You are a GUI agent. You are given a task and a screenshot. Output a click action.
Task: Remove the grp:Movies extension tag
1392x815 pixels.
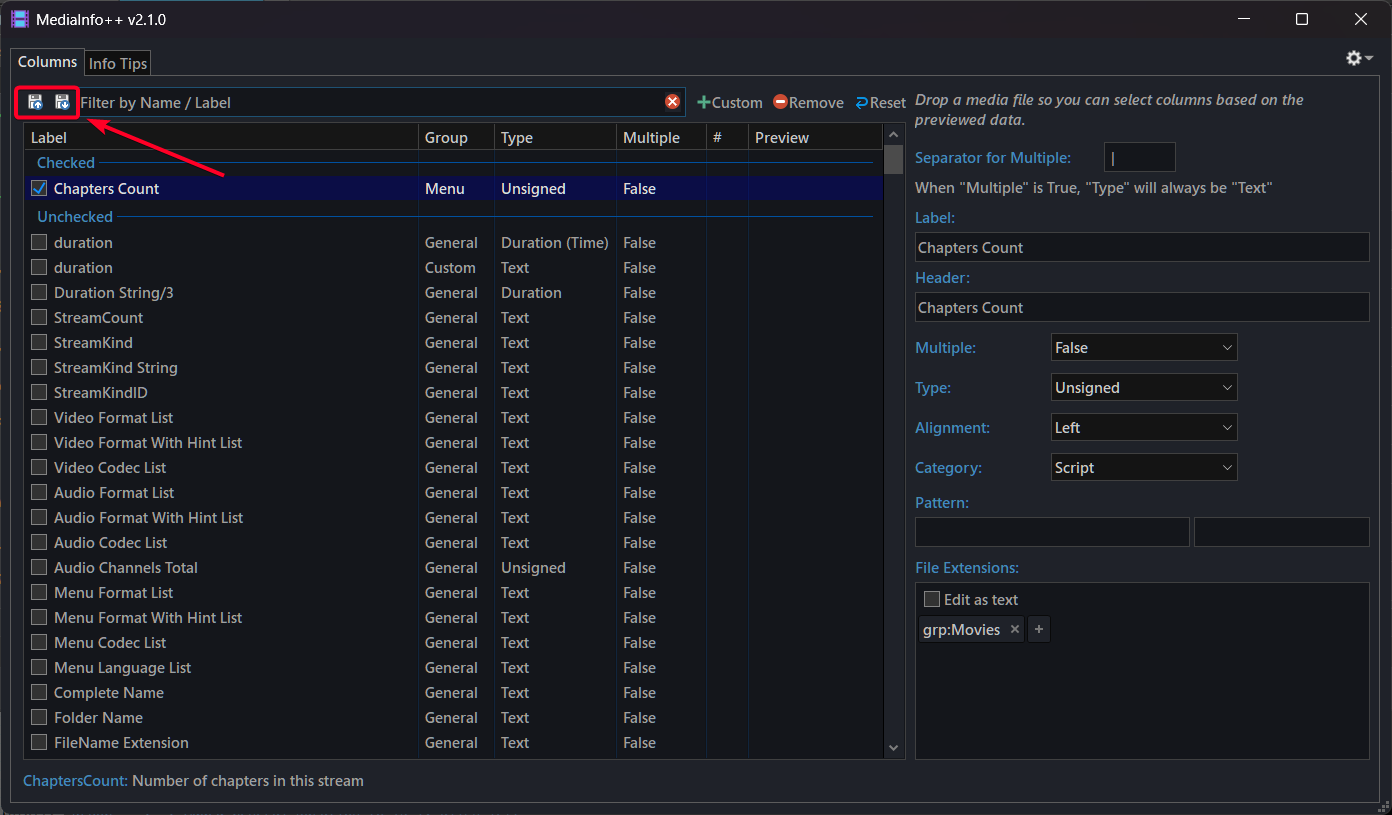click(x=1015, y=629)
